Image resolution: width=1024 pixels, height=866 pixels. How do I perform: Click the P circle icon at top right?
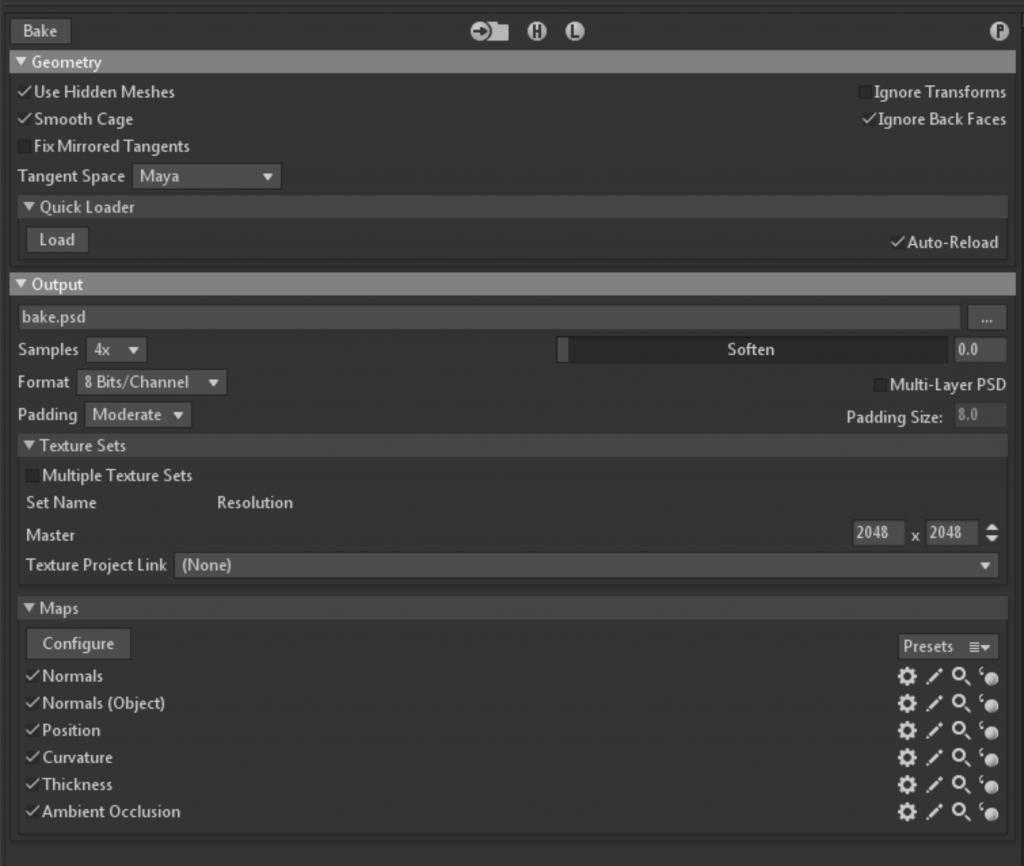(x=999, y=31)
